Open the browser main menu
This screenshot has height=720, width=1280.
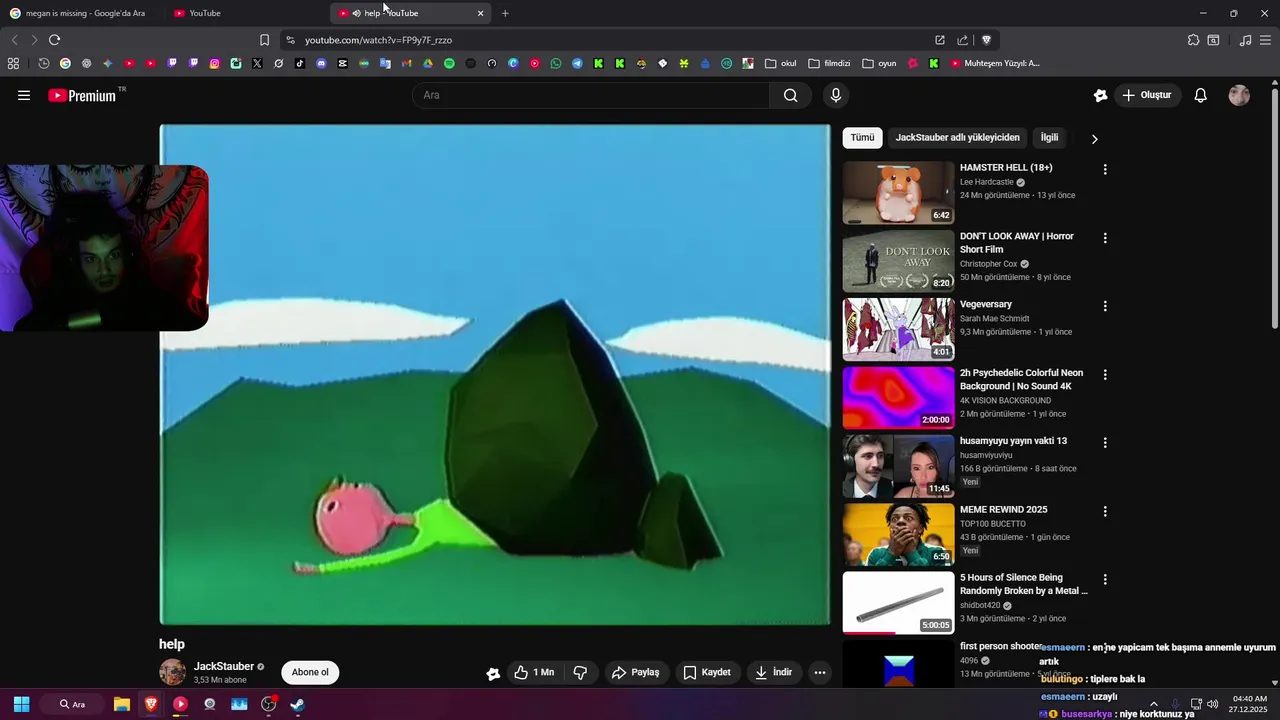[x=1266, y=40]
